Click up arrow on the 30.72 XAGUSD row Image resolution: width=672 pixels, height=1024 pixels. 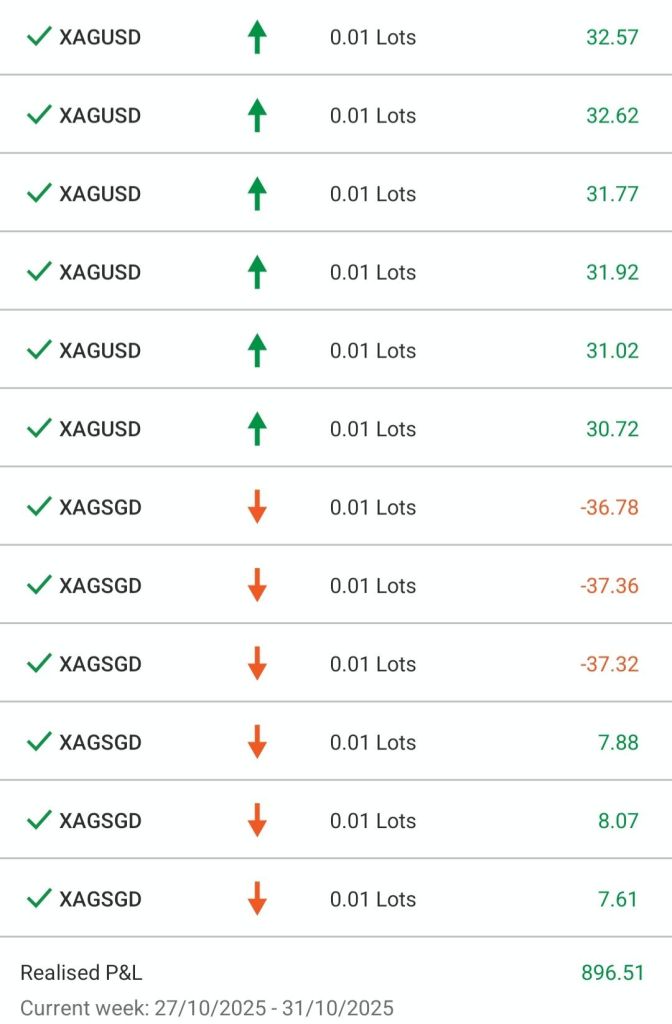(257, 429)
